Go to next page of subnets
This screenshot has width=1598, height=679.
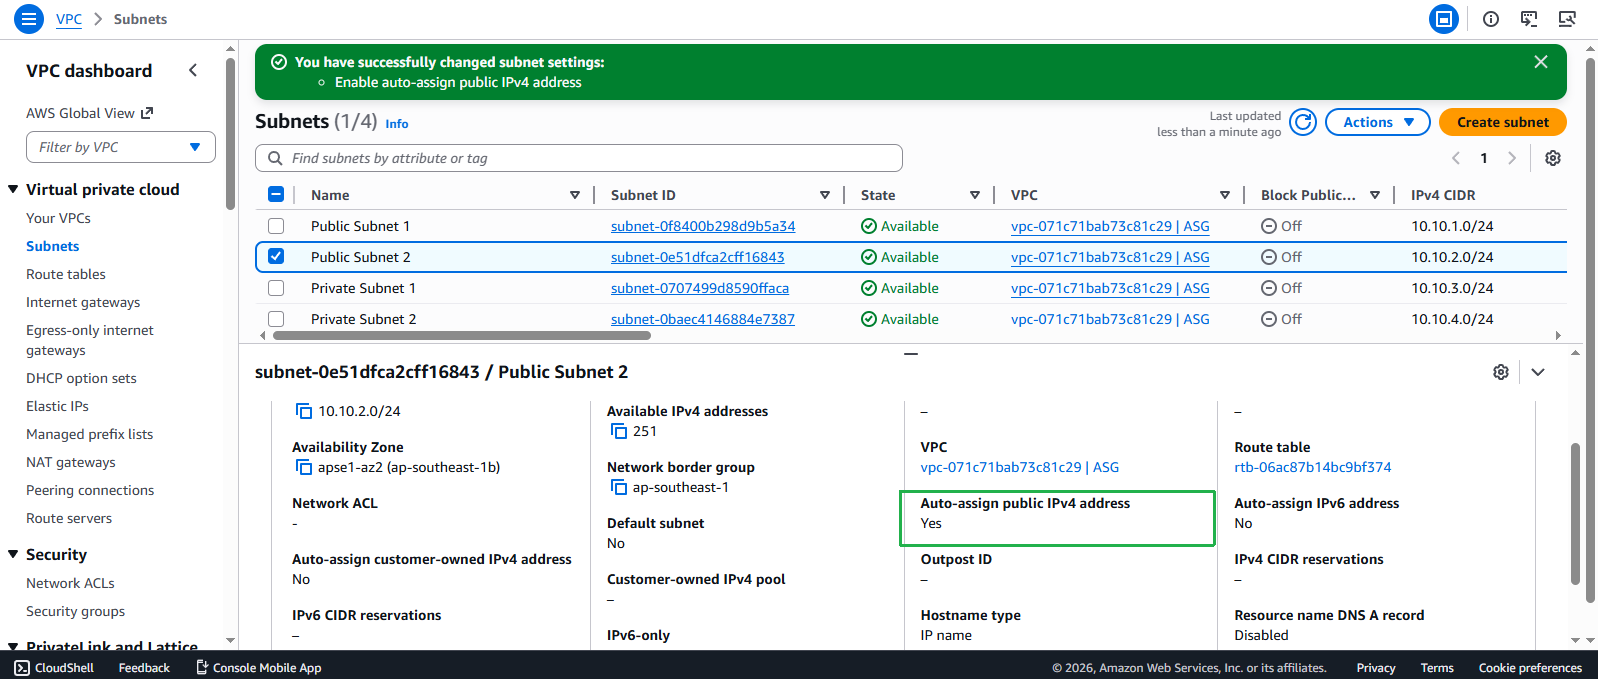pos(1512,158)
